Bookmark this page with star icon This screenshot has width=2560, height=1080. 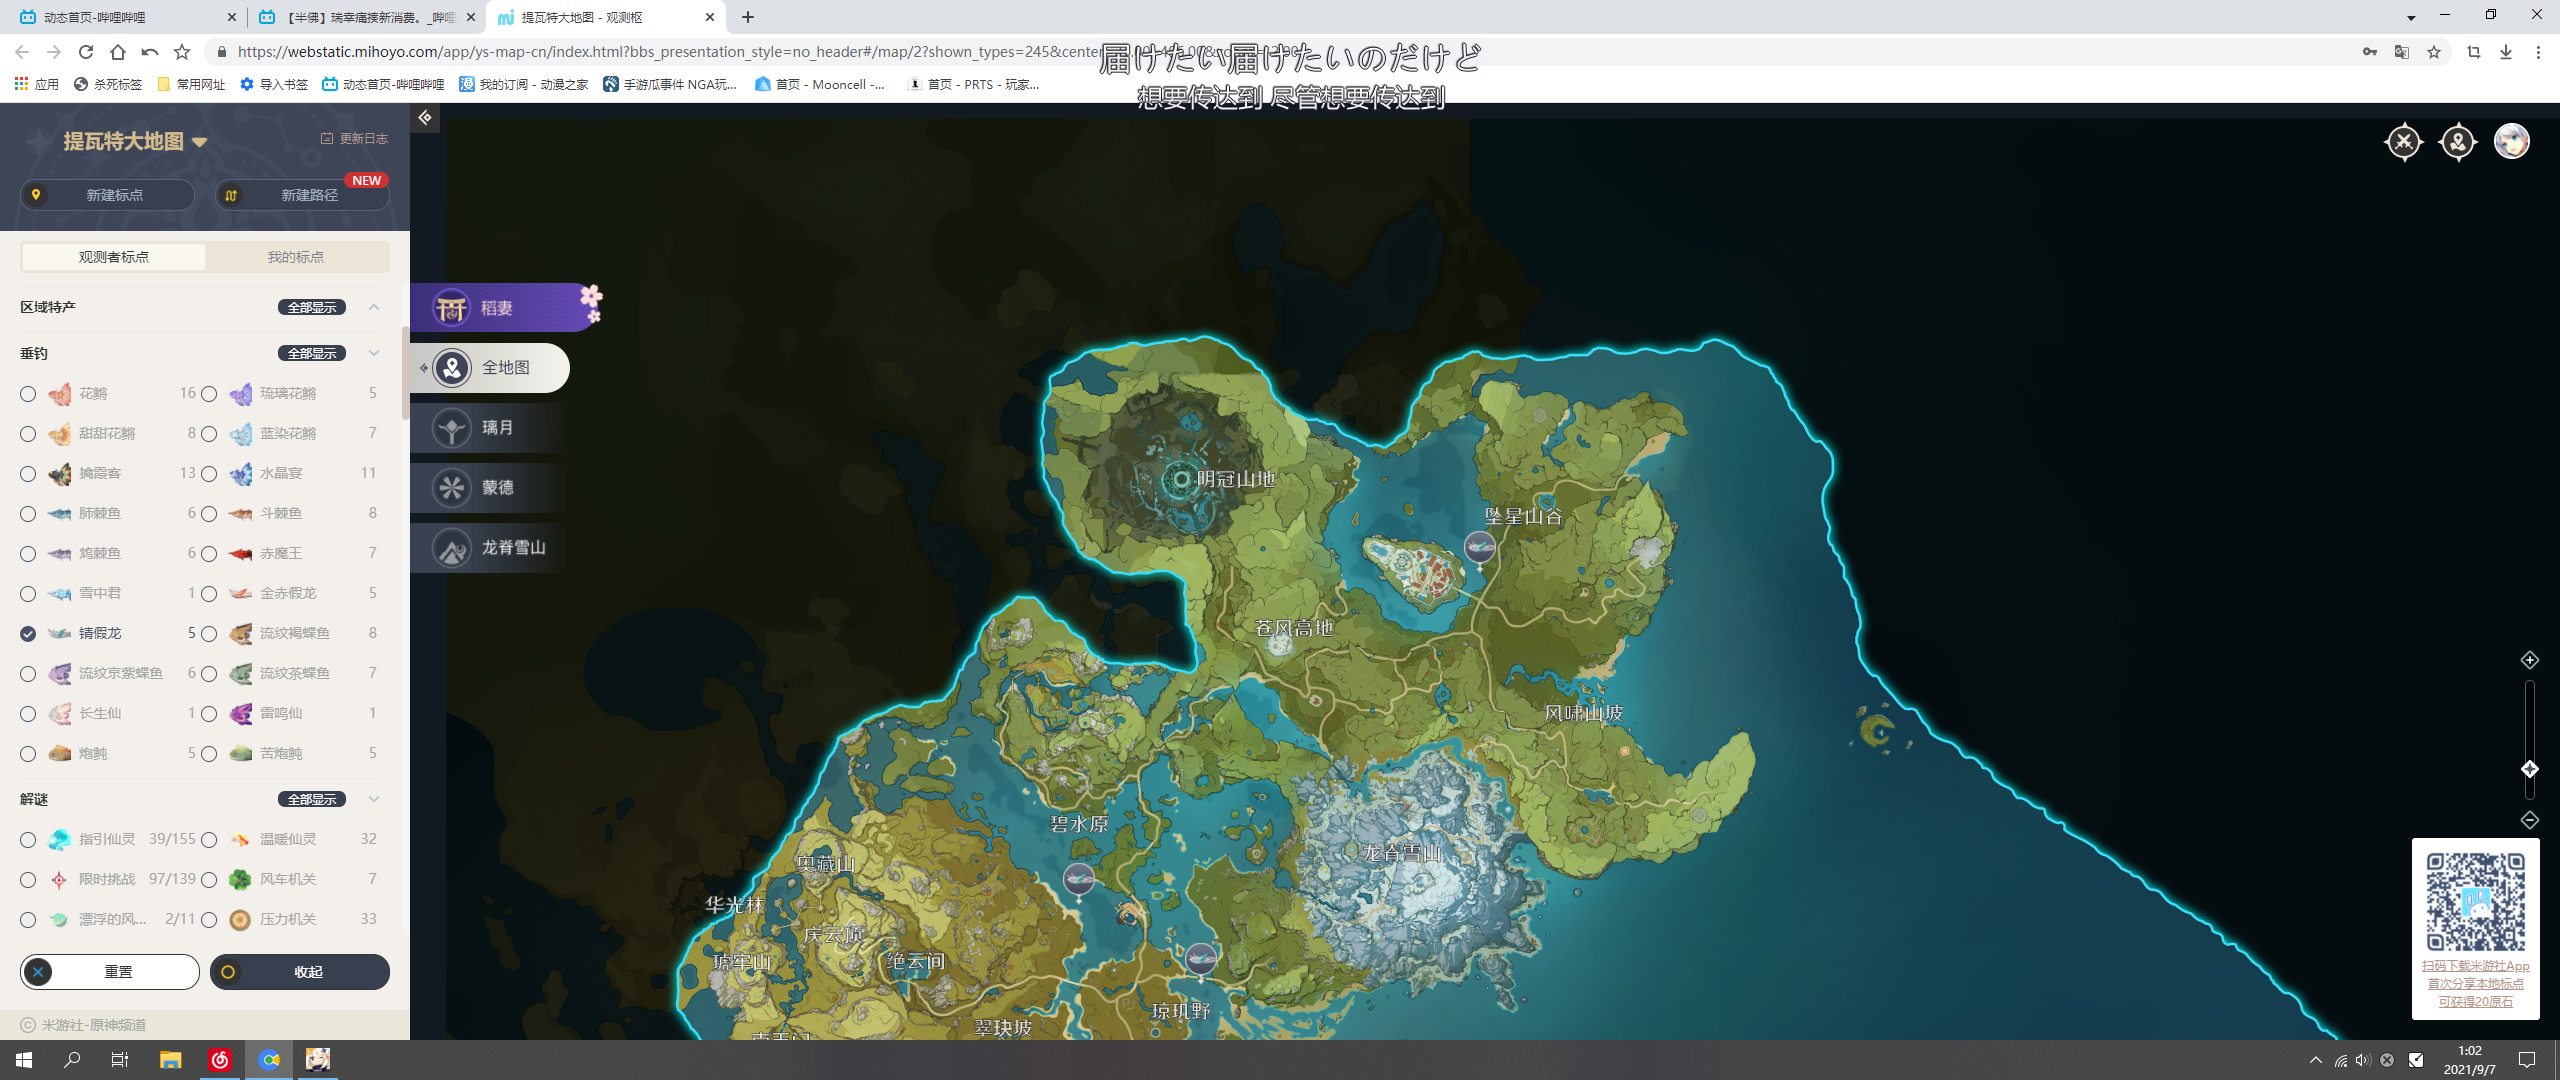click(x=2434, y=52)
